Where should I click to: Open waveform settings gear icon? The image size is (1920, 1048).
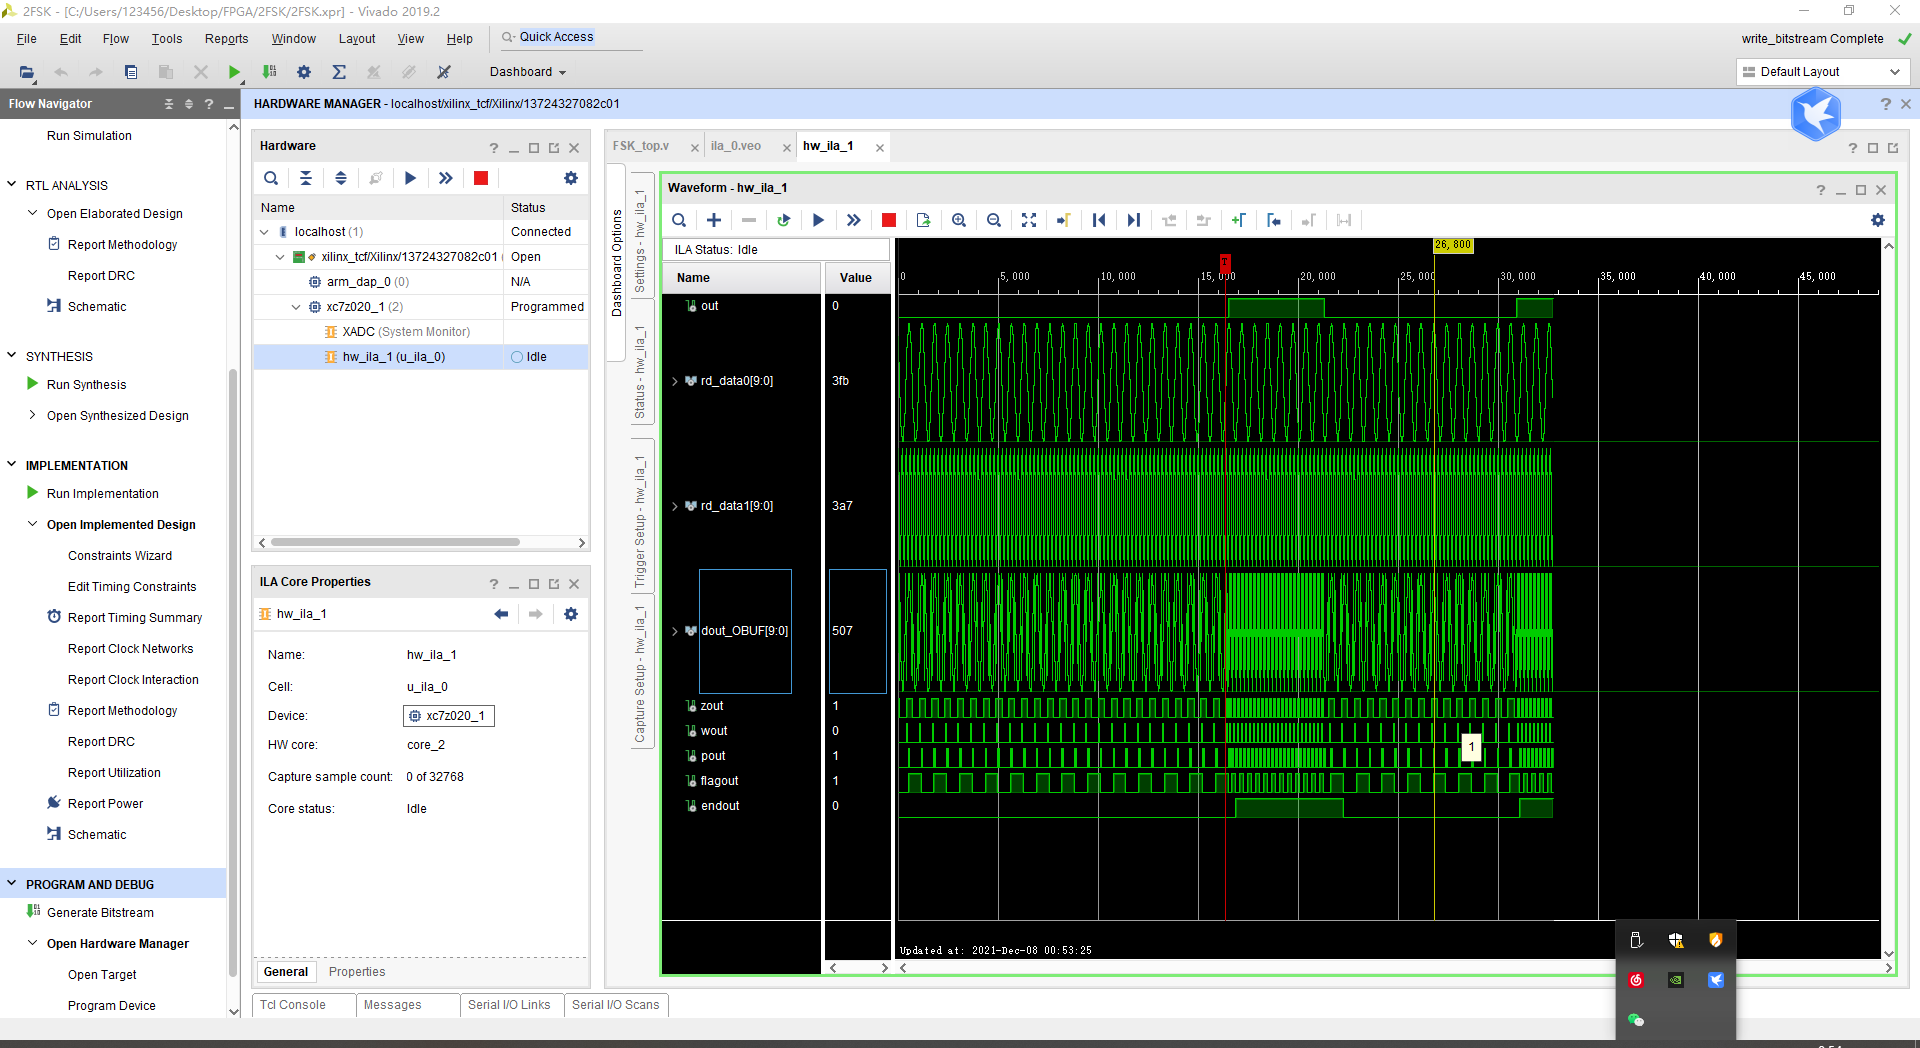tap(1877, 220)
